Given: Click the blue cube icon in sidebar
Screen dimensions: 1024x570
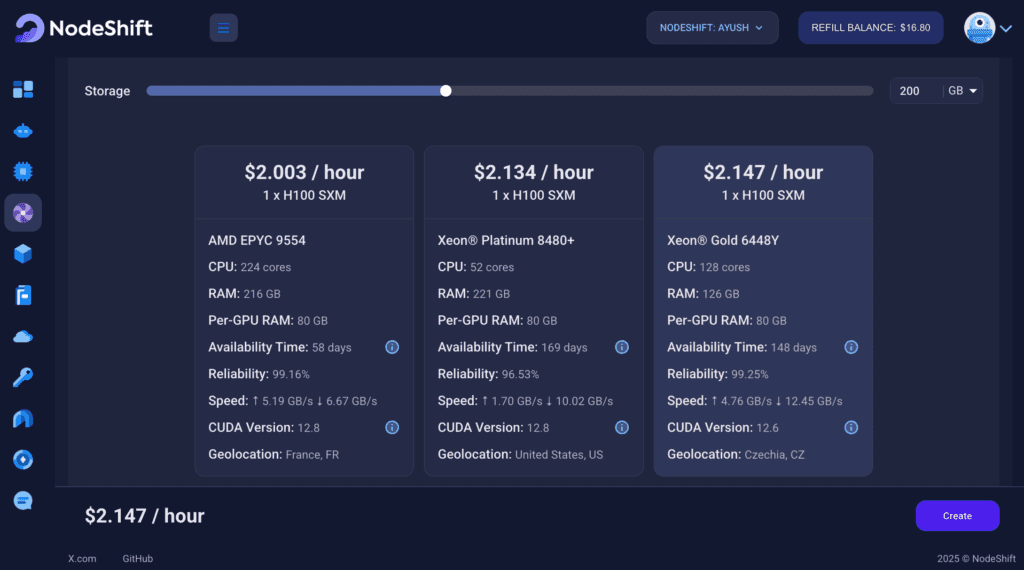Looking at the screenshot, I should [23, 254].
